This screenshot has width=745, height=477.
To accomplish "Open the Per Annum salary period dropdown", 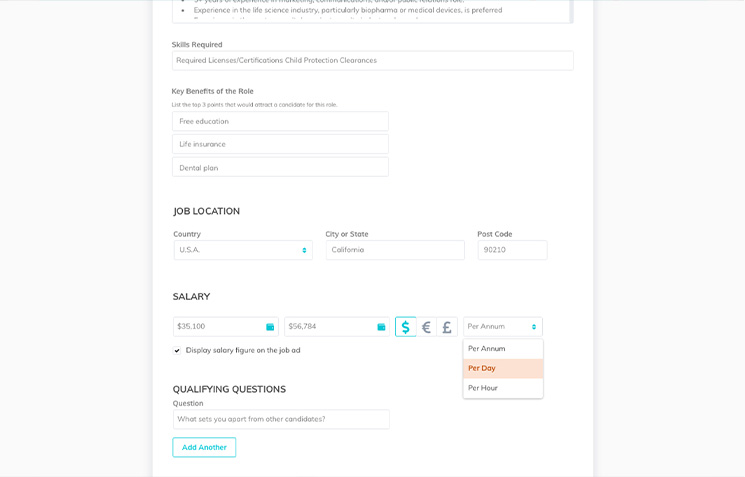I will click(503, 327).
